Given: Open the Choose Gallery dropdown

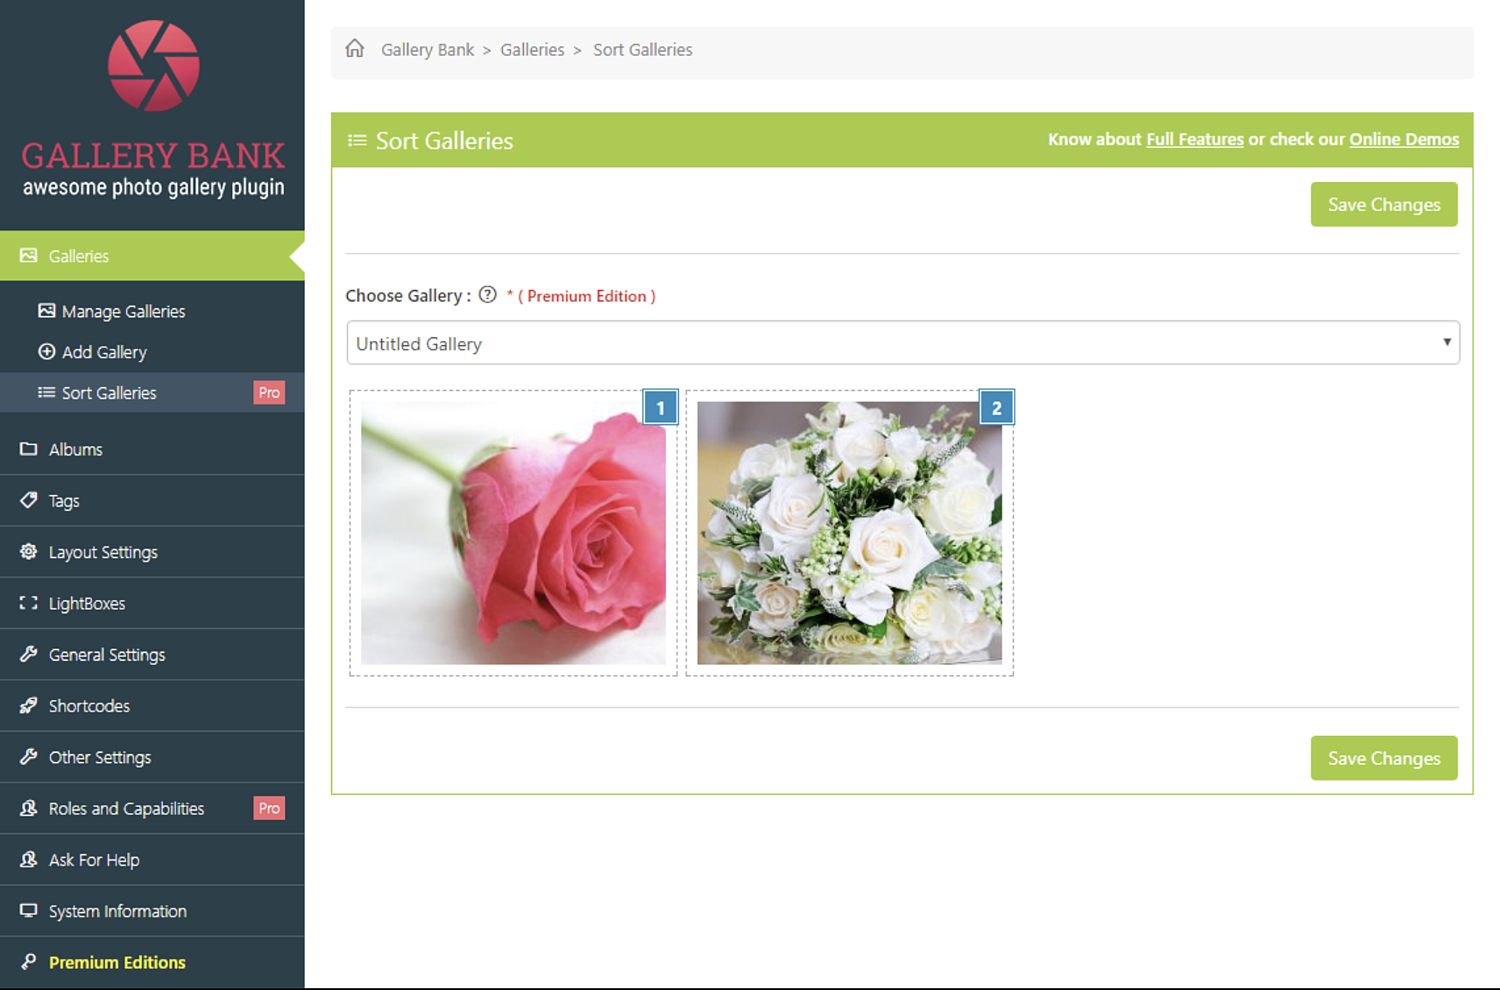Looking at the screenshot, I should pyautogui.click(x=903, y=343).
